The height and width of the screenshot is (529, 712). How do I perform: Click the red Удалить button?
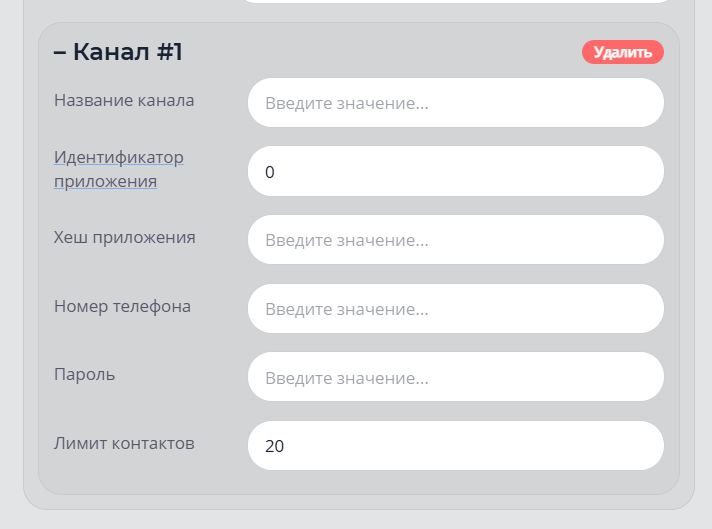click(x=622, y=52)
